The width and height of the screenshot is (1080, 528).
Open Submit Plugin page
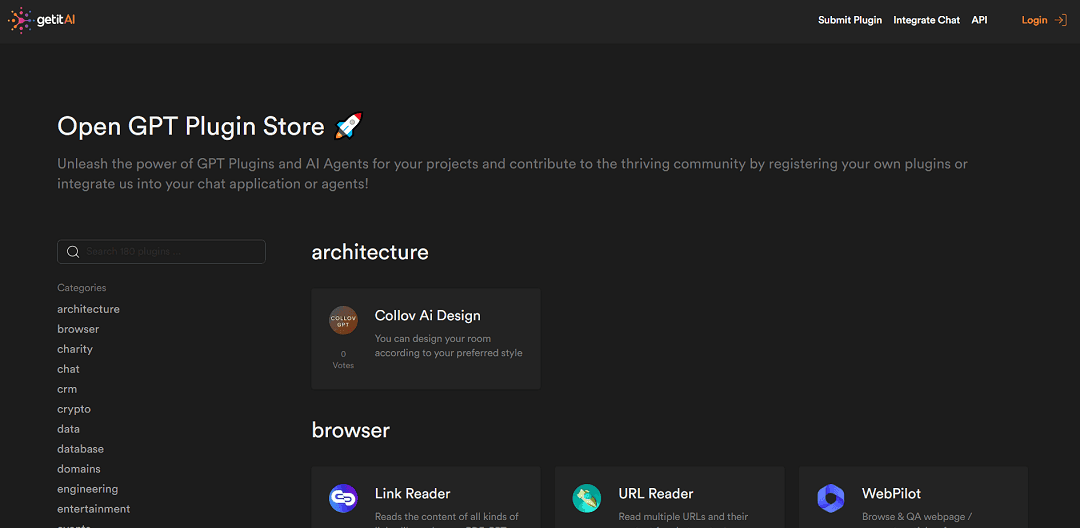[850, 21]
